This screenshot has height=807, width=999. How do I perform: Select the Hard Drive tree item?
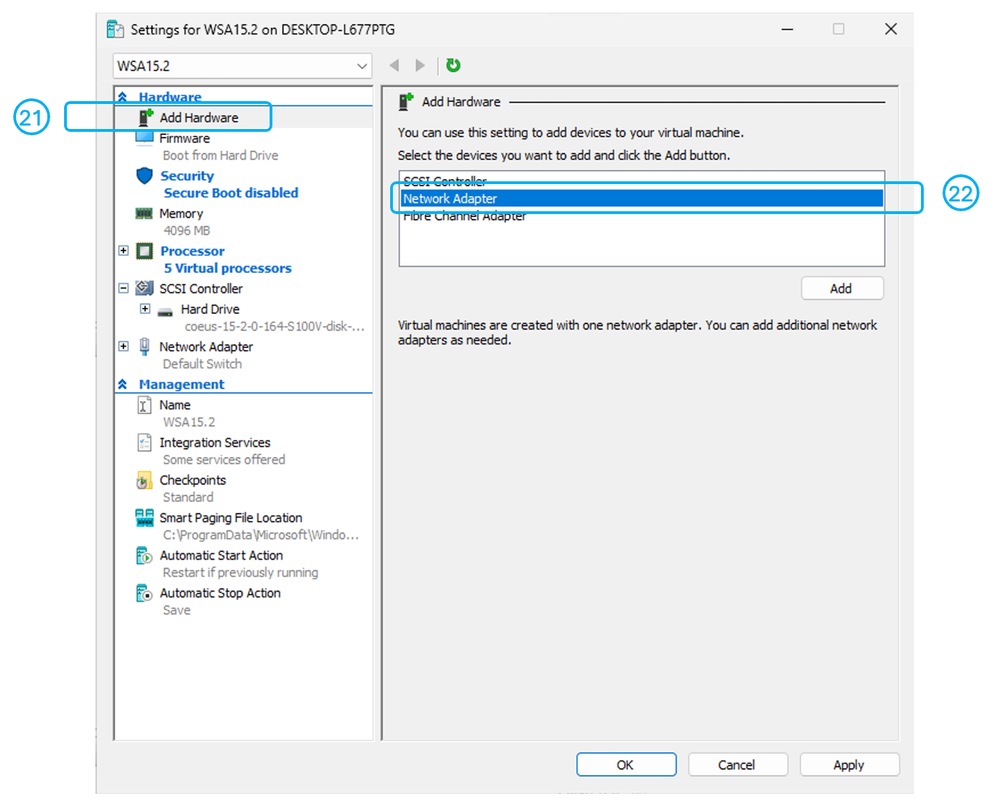coord(210,309)
